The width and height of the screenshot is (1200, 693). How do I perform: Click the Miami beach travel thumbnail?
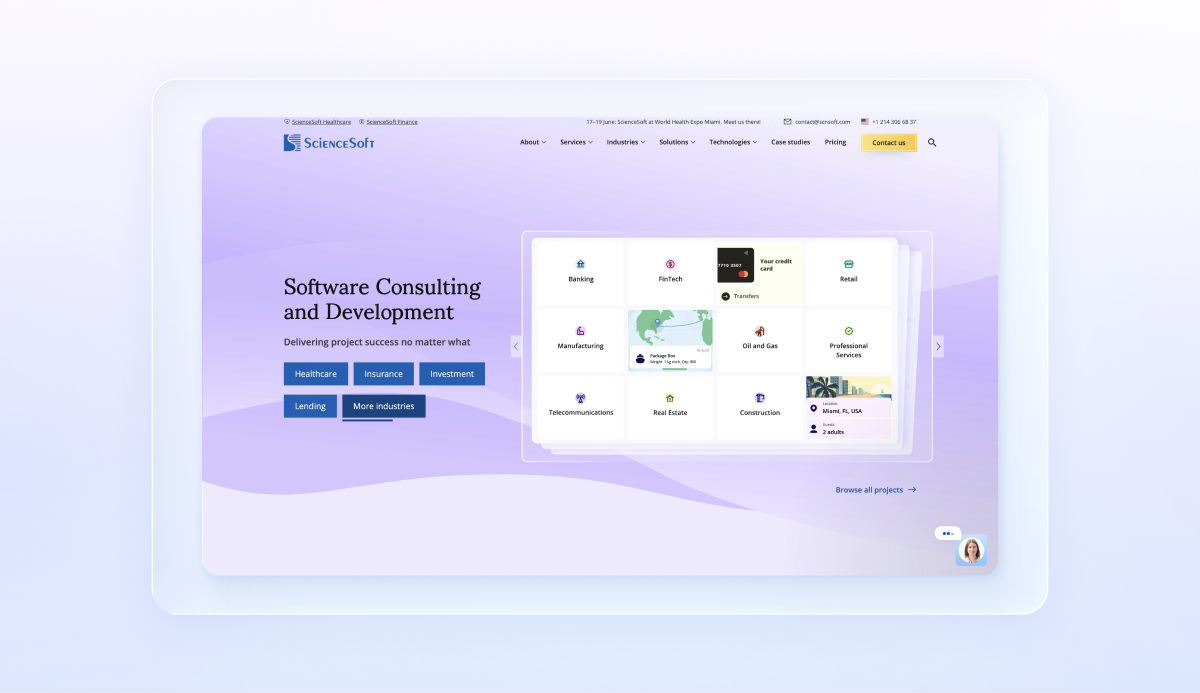[849, 388]
